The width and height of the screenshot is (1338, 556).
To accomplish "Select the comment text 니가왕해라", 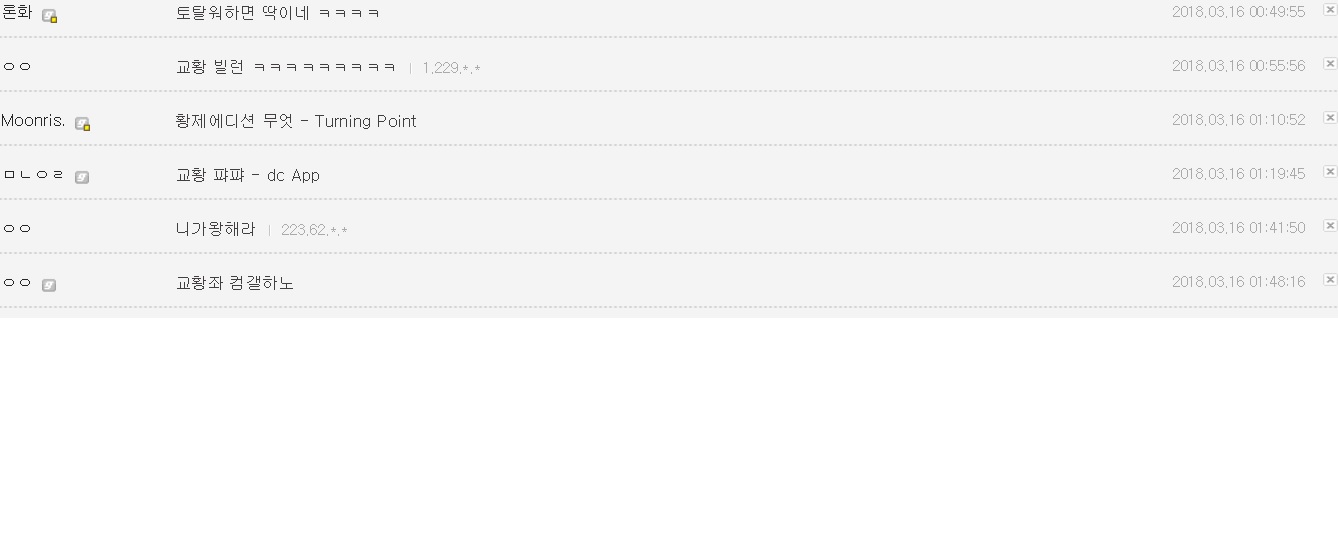I will [x=215, y=229].
